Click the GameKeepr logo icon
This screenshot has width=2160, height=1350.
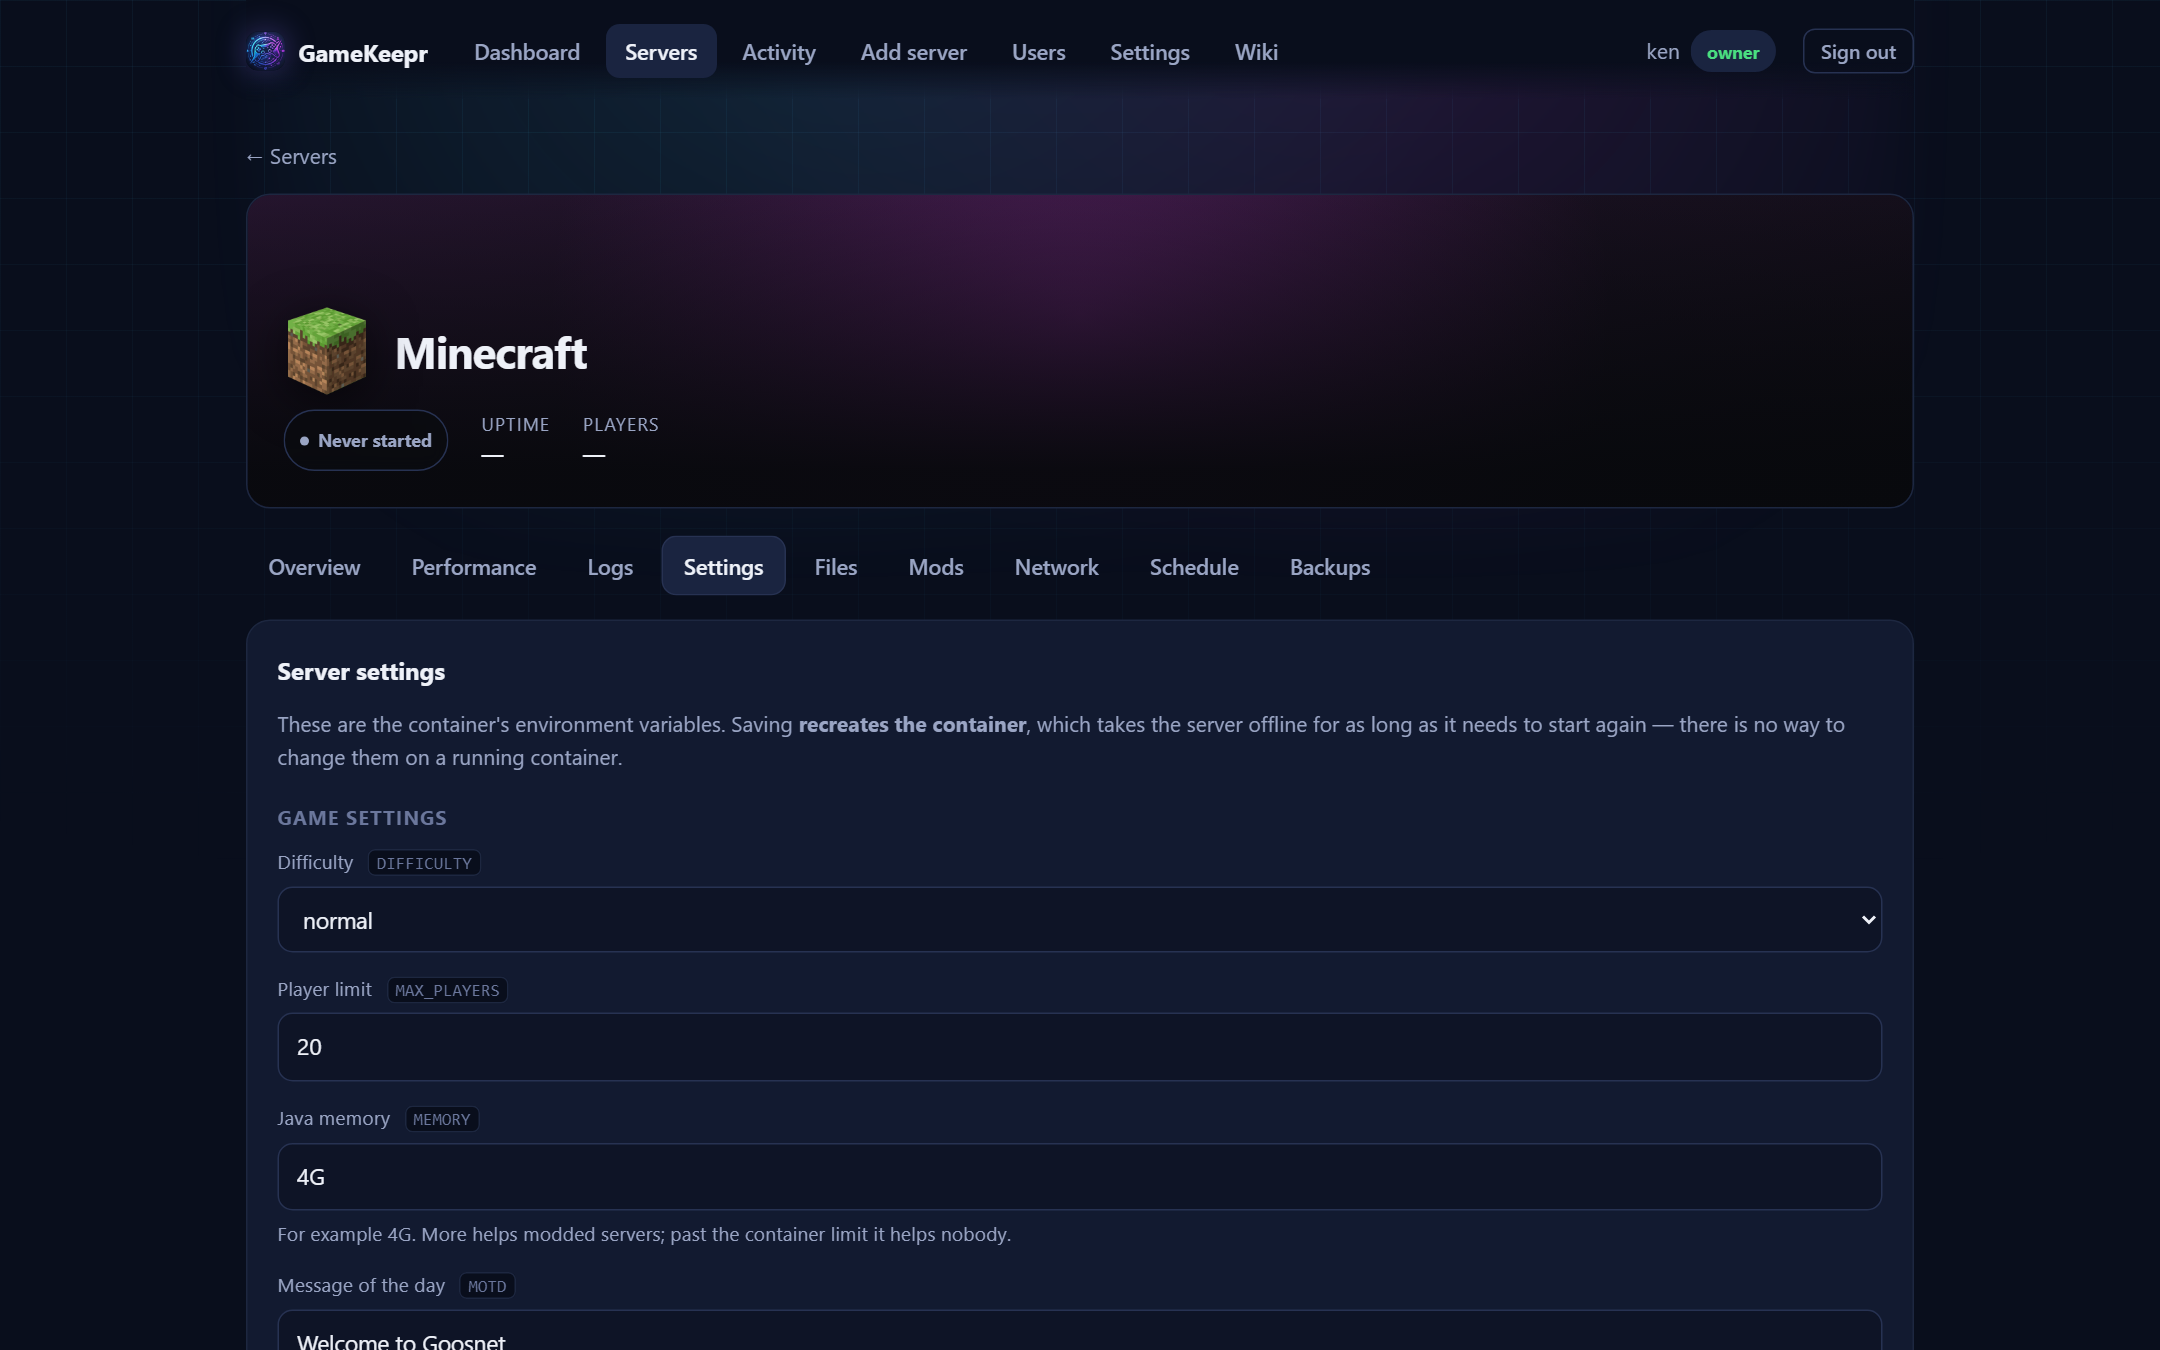click(x=266, y=51)
